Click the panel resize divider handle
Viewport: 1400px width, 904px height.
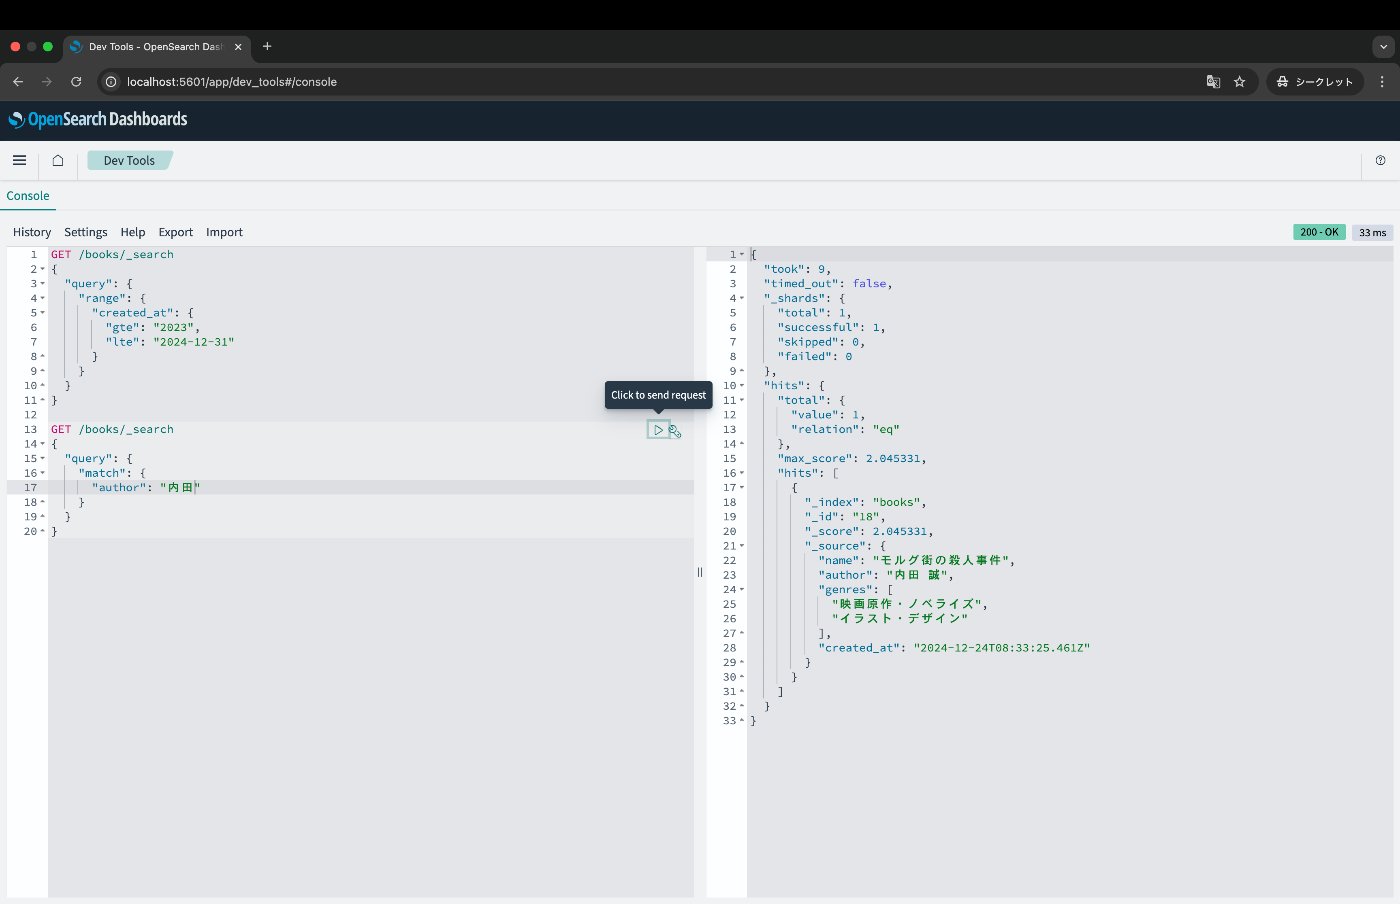pos(700,572)
